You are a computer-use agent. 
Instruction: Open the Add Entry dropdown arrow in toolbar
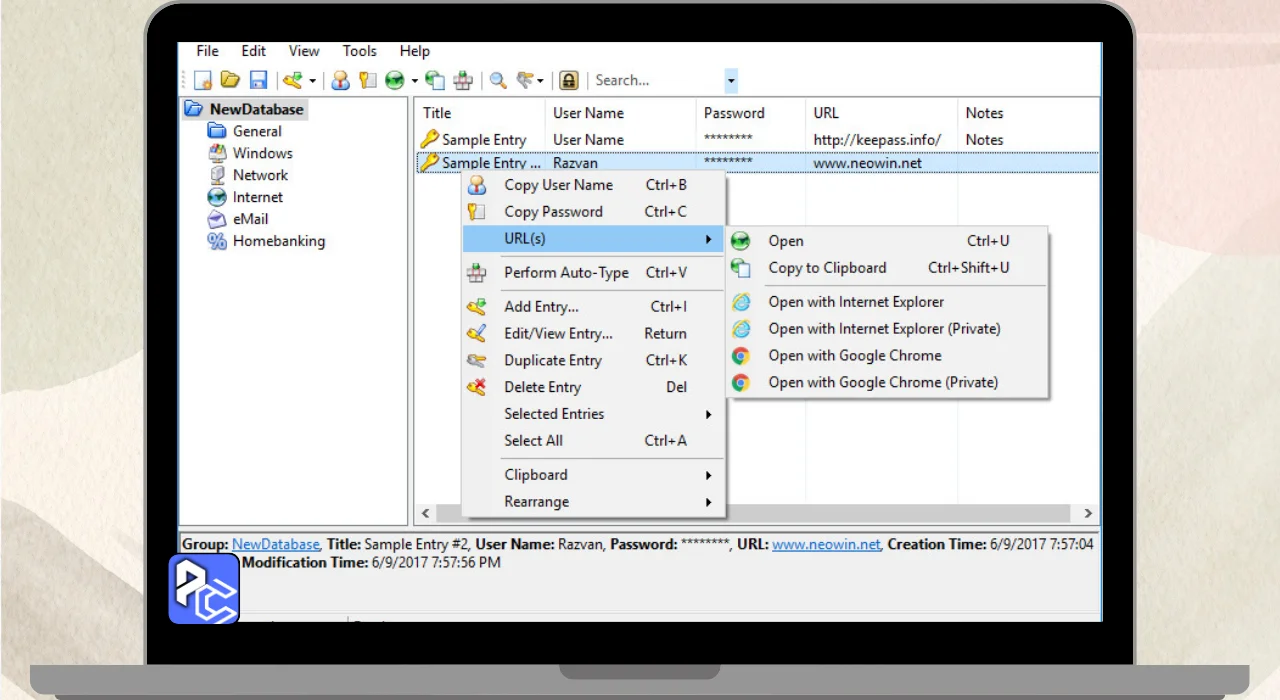click(312, 81)
